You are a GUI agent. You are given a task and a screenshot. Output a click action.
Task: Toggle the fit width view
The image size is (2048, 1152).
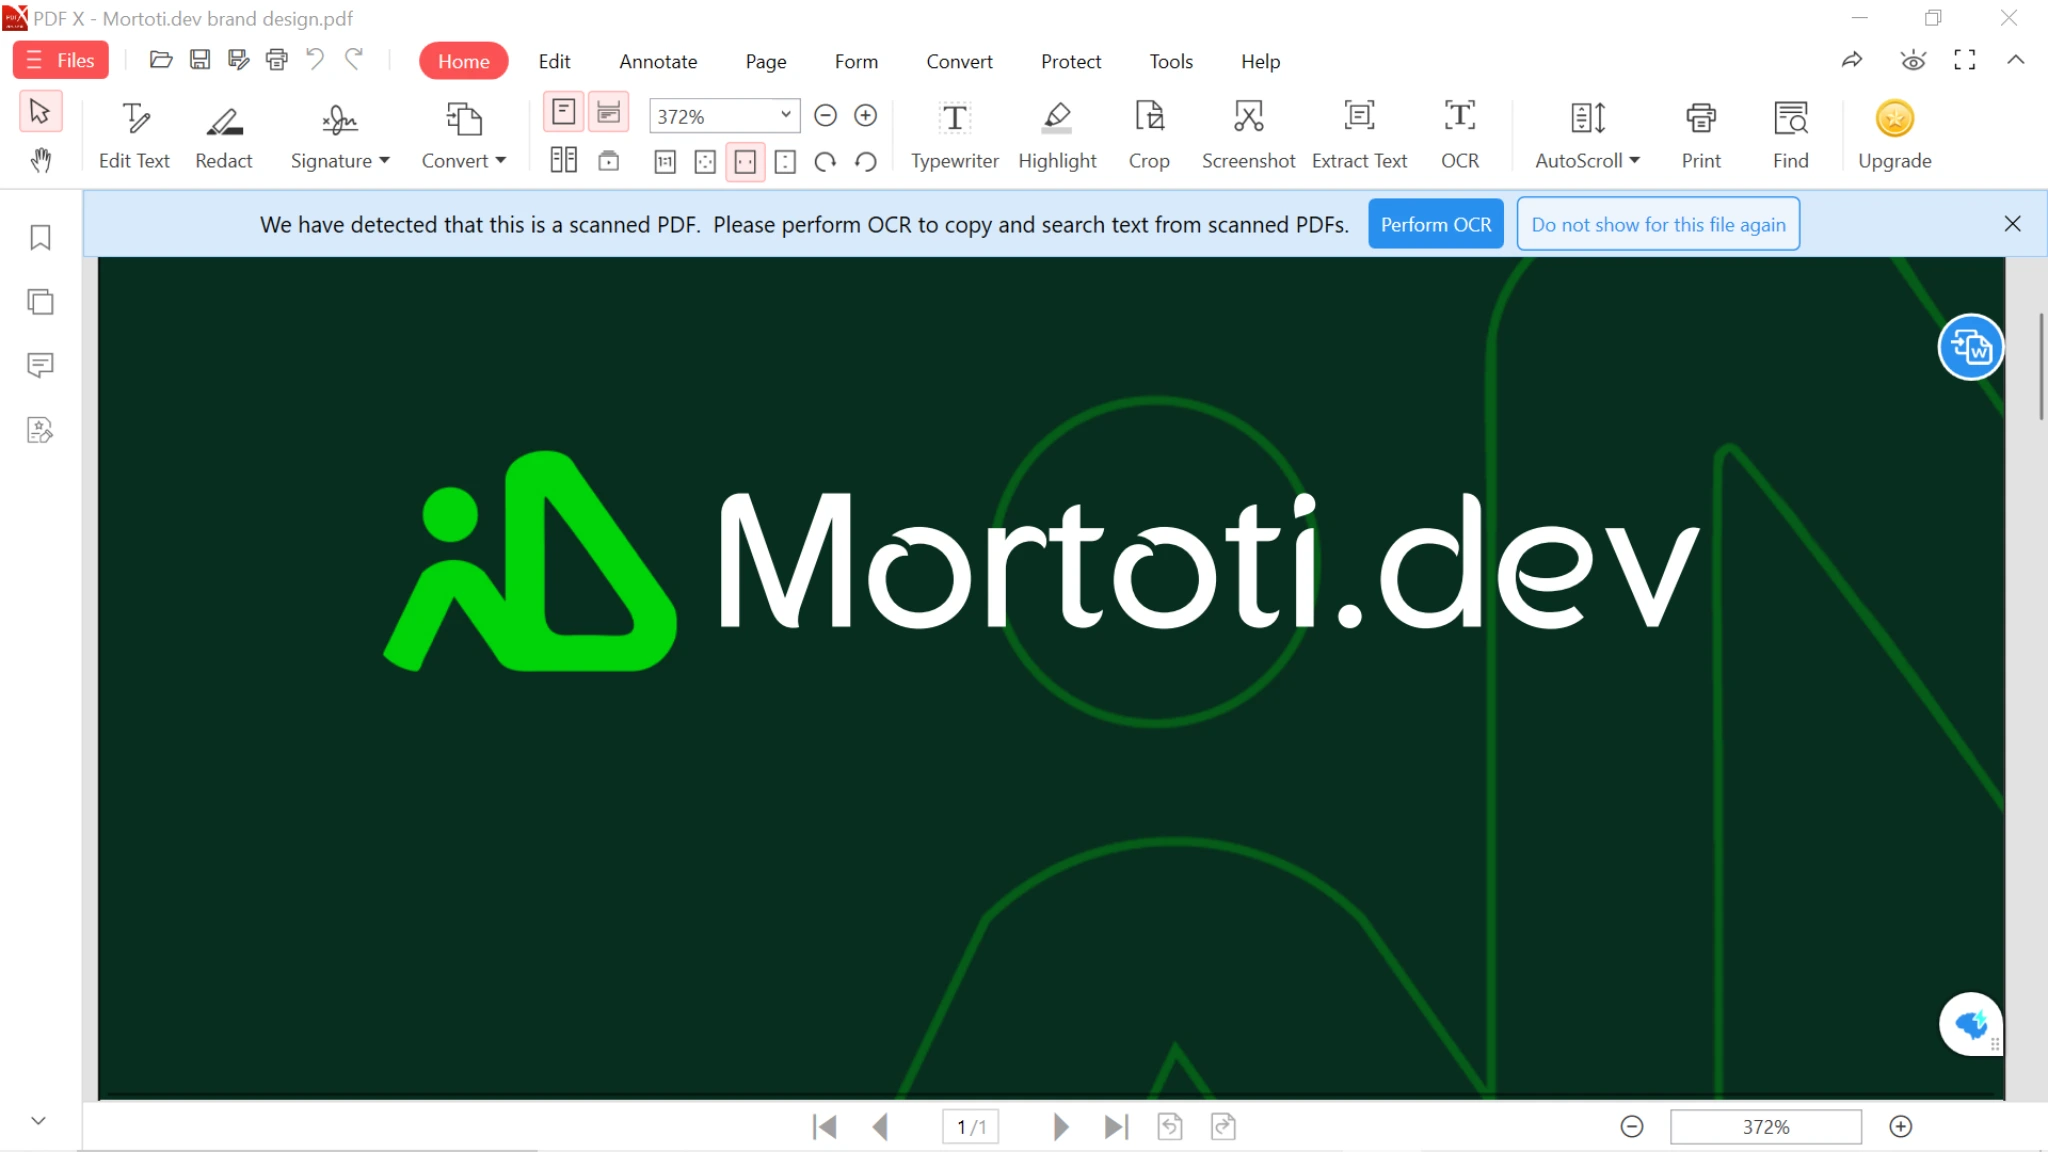pyautogui.click(x=745, y=162)
